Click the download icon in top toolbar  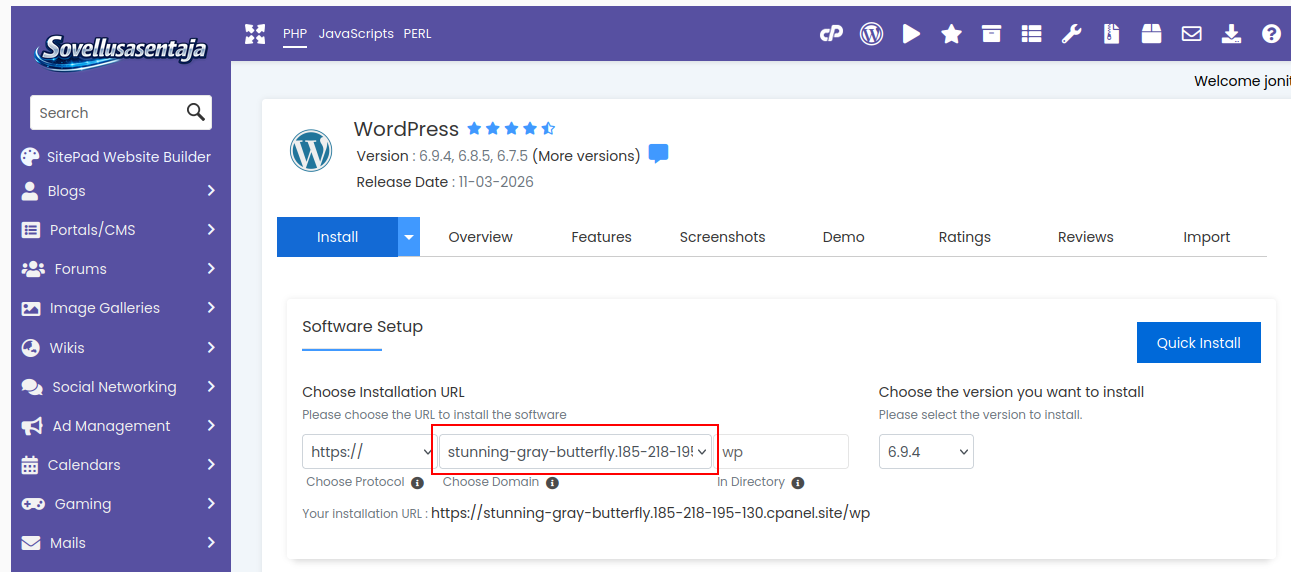[x=1231, y=34]
